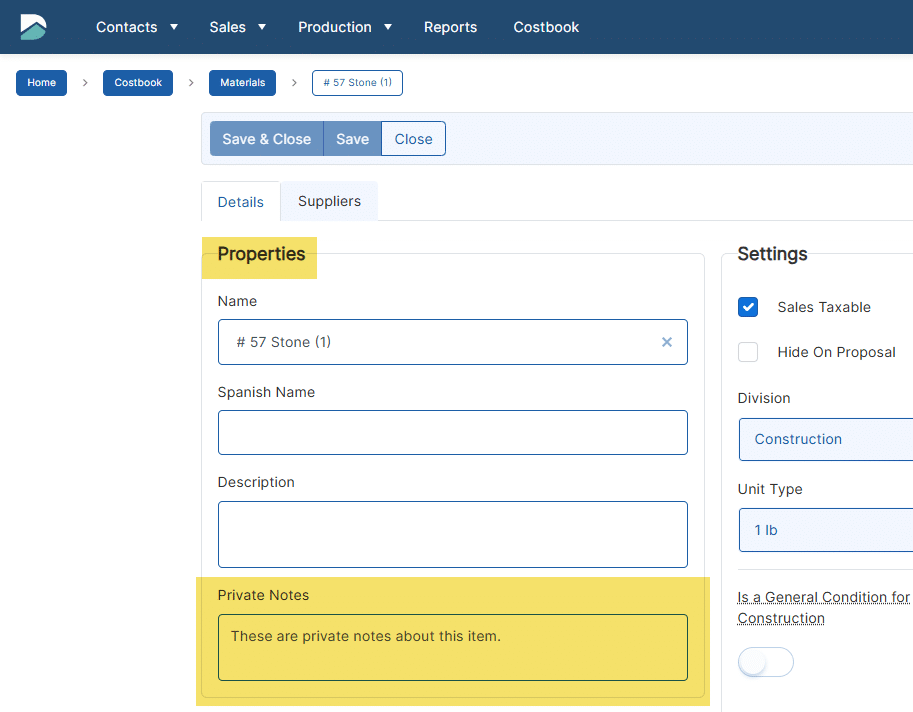The width and height of the screenshot is (913, 712).
Task: Toggle the General Condition for Construction switch
Action: pyautogui.click(x=765, y=662)
